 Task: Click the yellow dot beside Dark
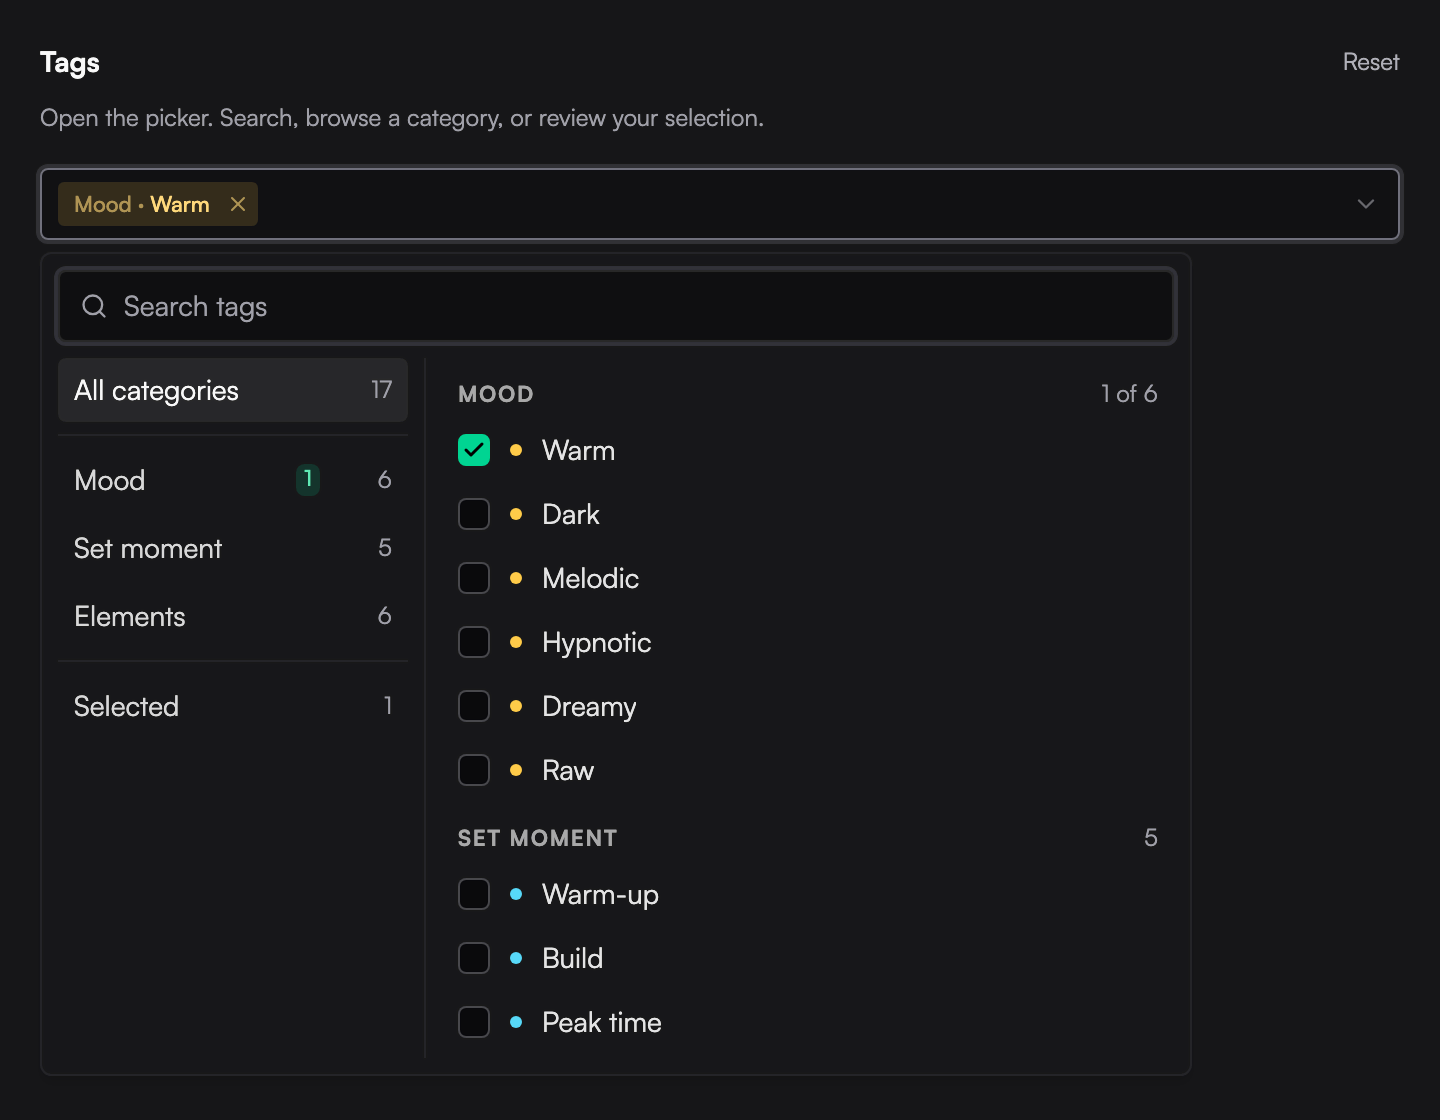[516, 514]
